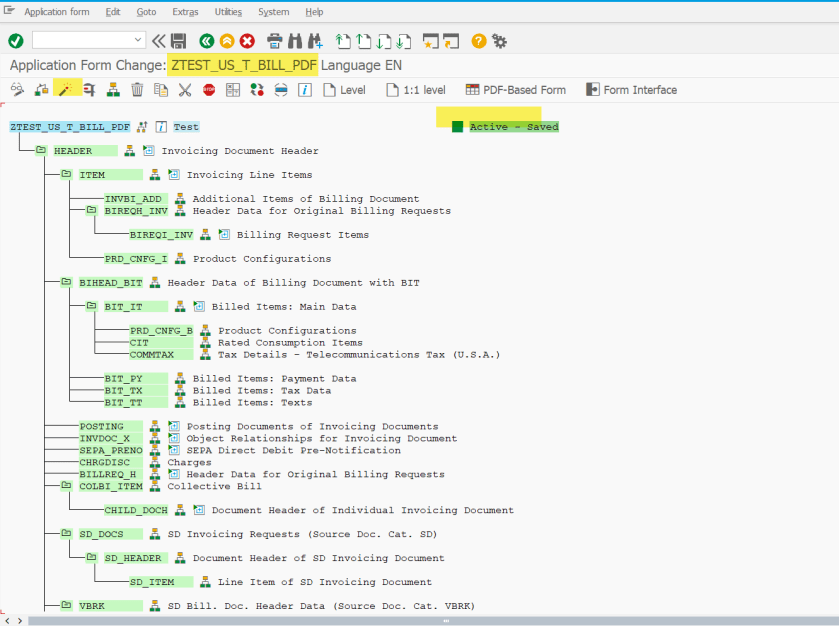Click the Activate magic wand icon
Screen dimensions: 839x626
(66, 90)
